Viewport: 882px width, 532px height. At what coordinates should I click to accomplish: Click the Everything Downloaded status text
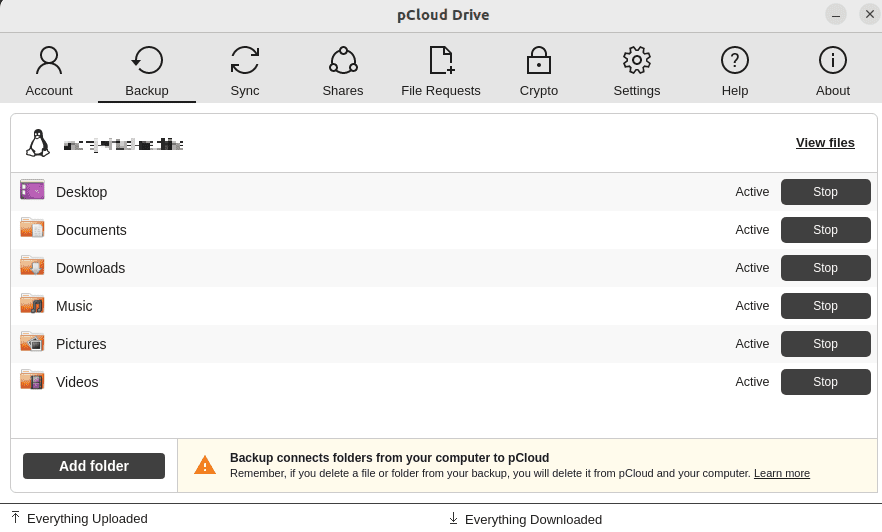[x=533, y=520]
